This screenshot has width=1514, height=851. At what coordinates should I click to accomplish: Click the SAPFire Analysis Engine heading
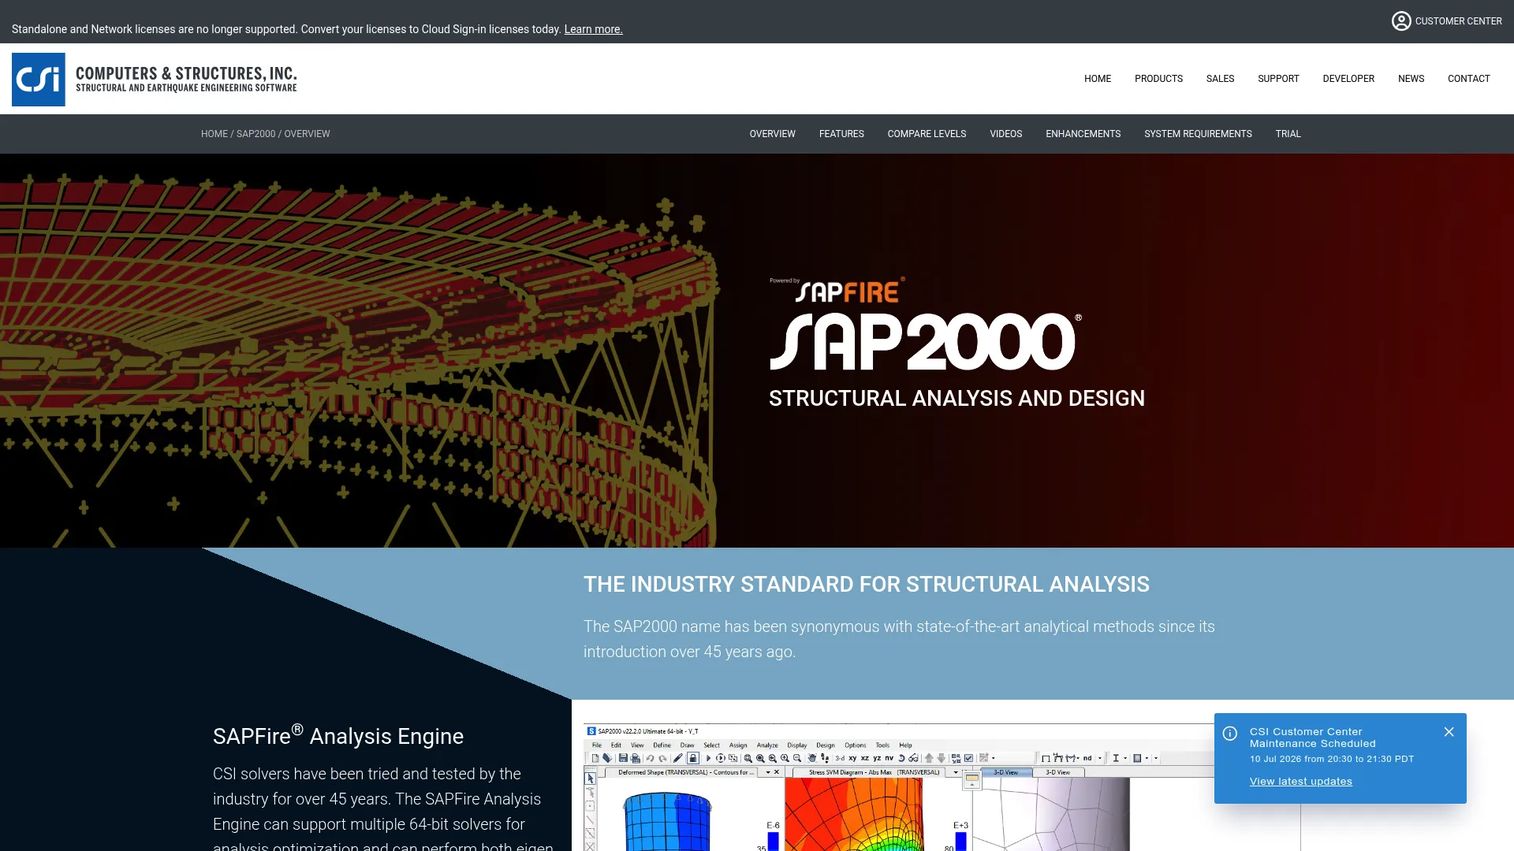point(338,736)
